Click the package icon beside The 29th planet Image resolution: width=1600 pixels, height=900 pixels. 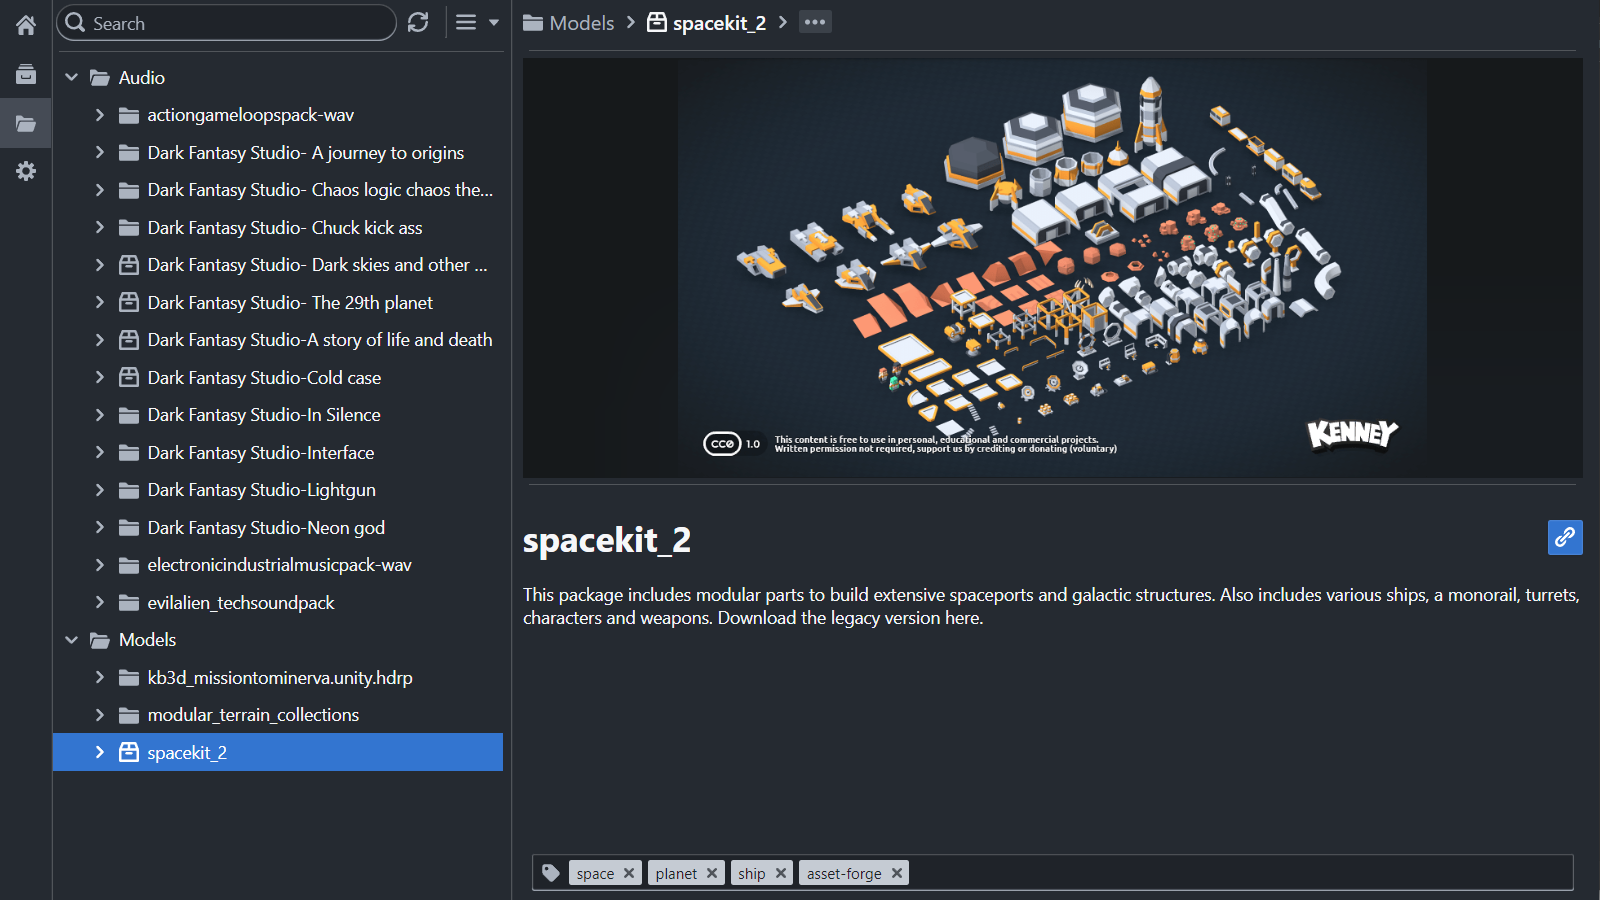pos(129,302)
